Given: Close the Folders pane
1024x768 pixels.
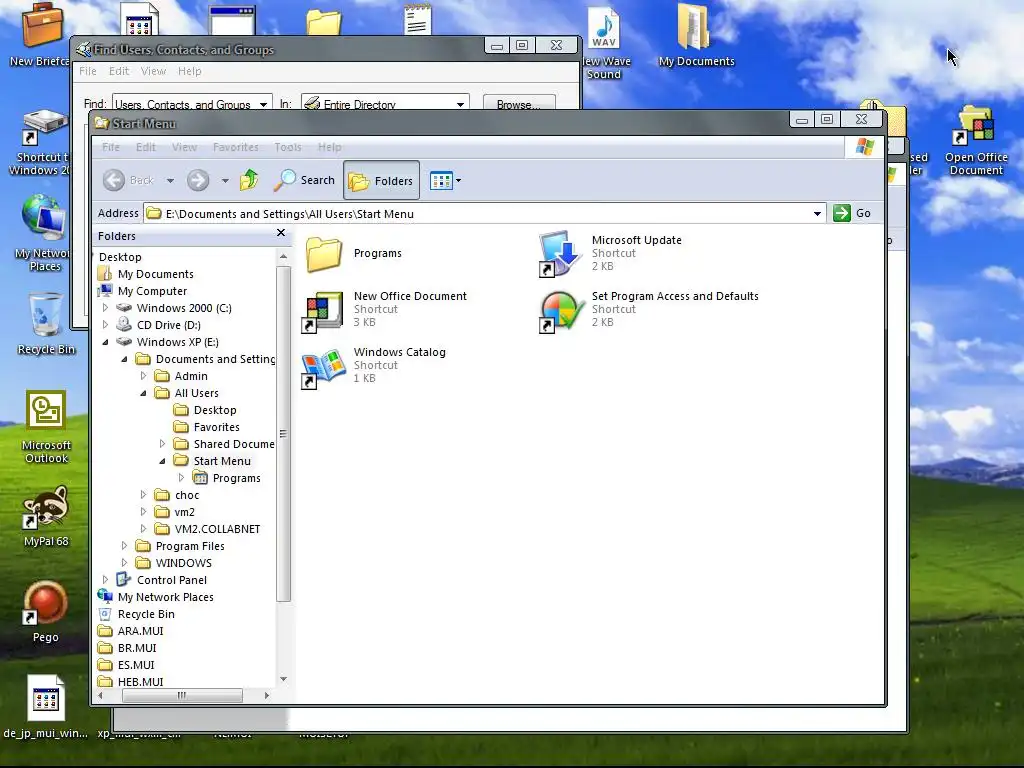Looking at the screenshot, I should pyautogui.click(x=281, y=232).
